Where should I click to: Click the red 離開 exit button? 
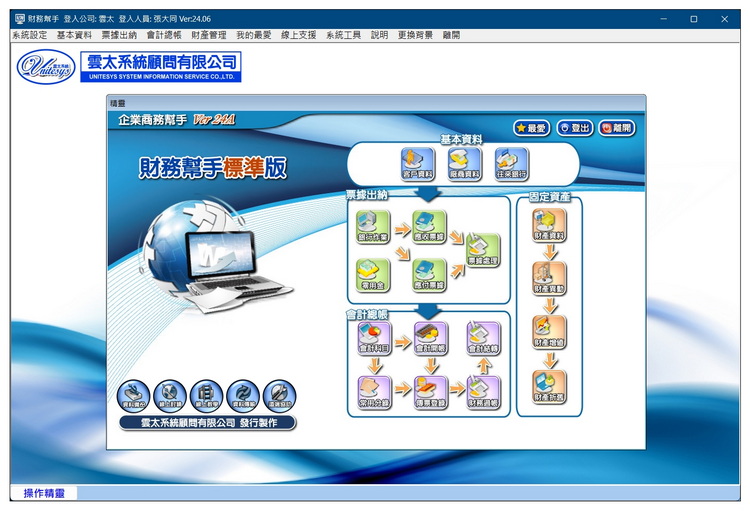[x=616, y=128]
